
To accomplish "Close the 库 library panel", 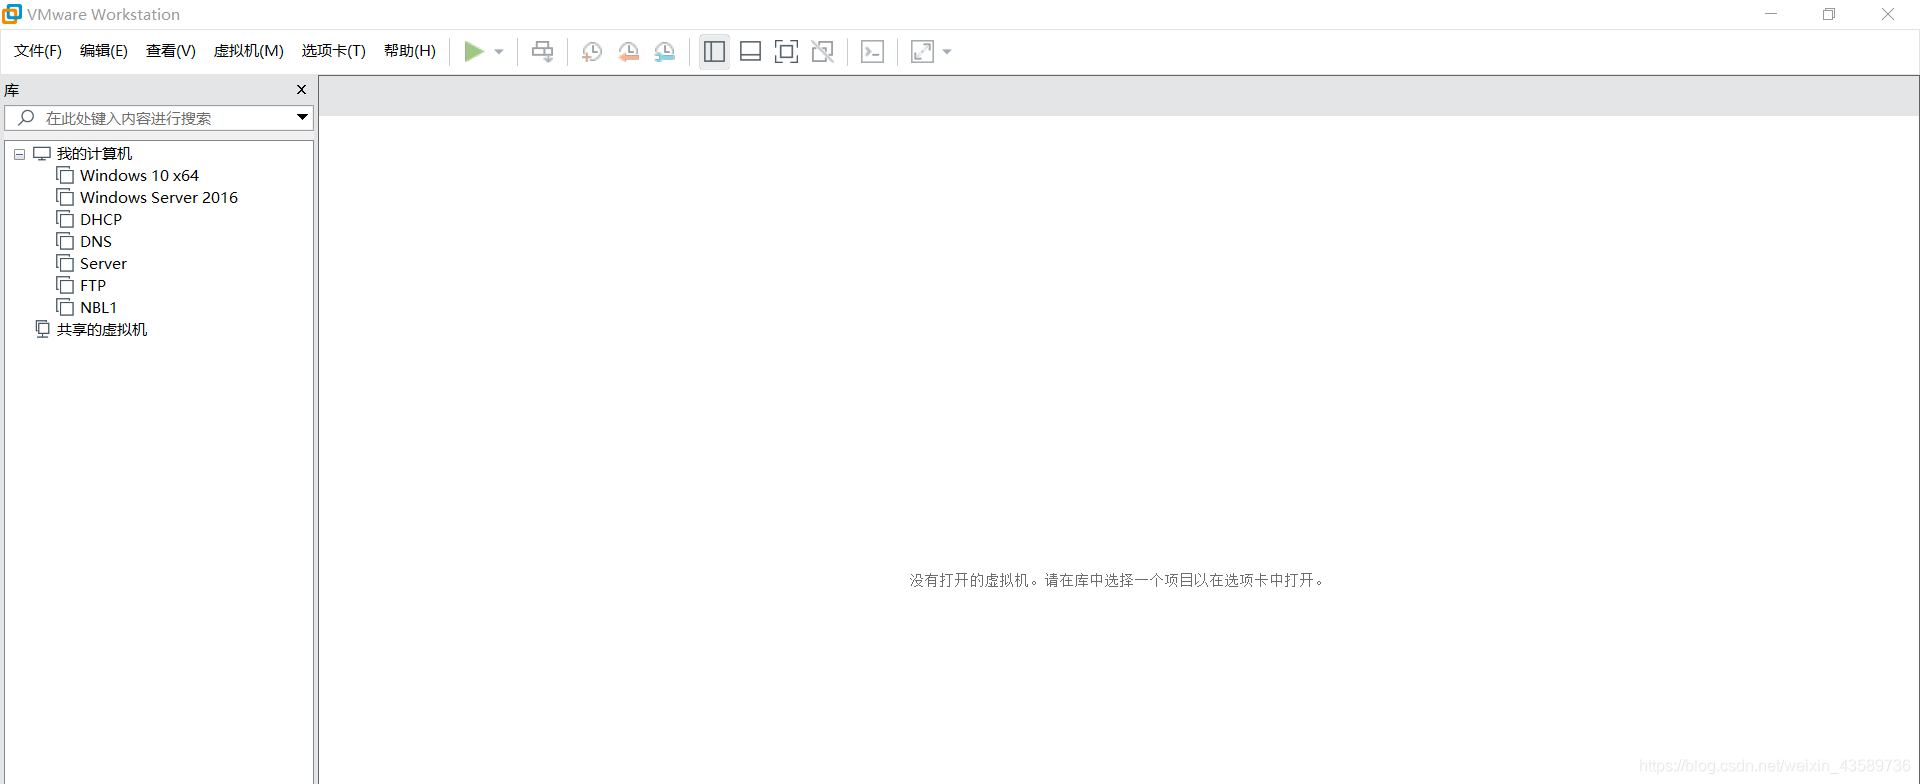I will click(301, 90).
